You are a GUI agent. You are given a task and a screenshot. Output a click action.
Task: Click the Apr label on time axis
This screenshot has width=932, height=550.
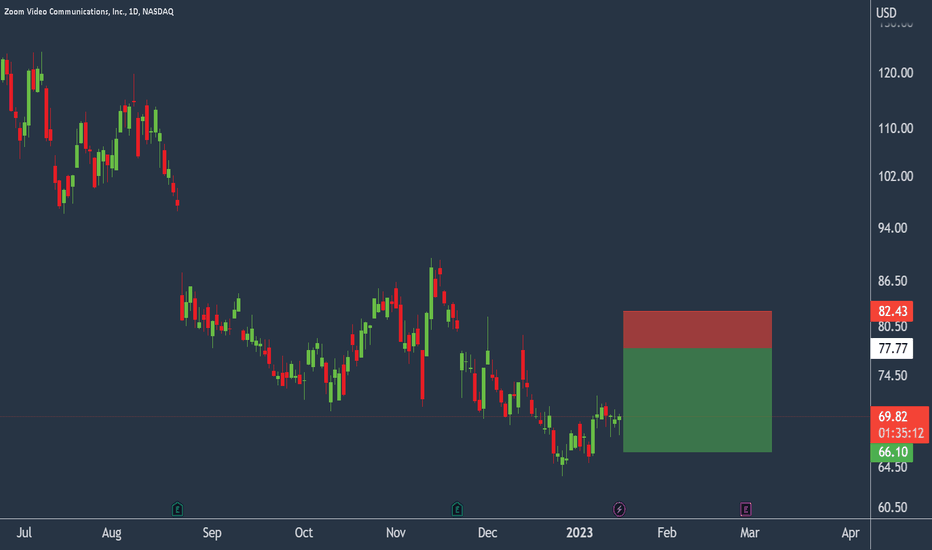click(851, 533)
